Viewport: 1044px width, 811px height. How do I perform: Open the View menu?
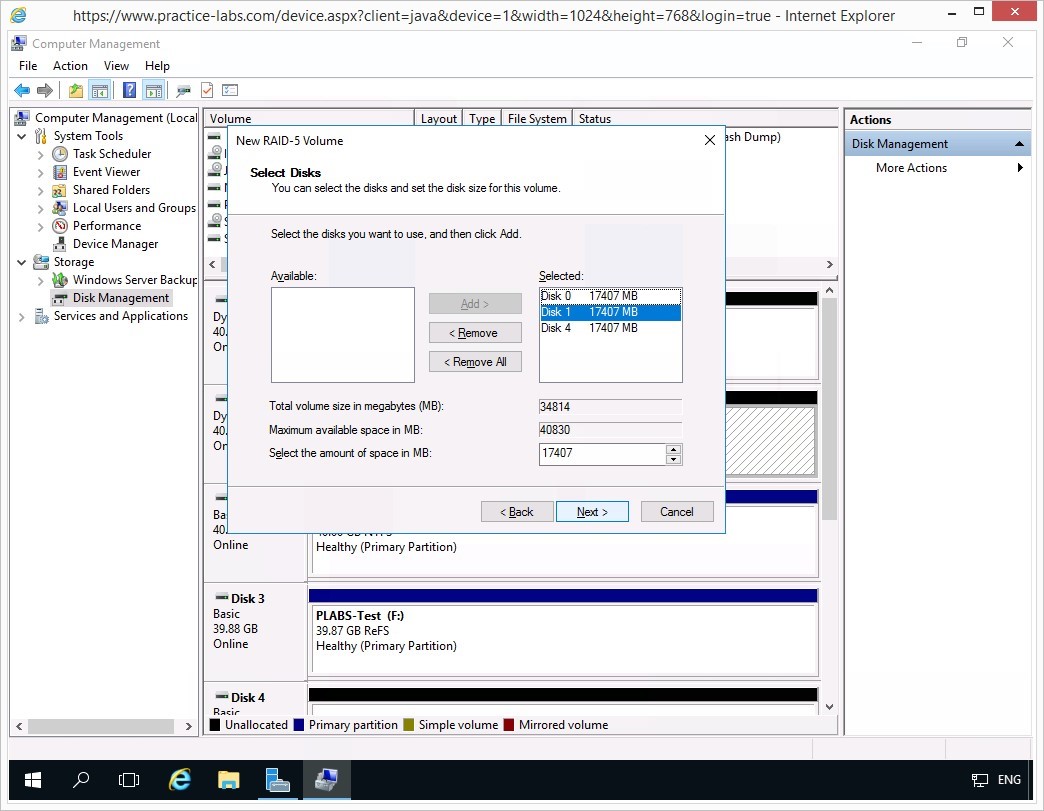click(116, 66)
